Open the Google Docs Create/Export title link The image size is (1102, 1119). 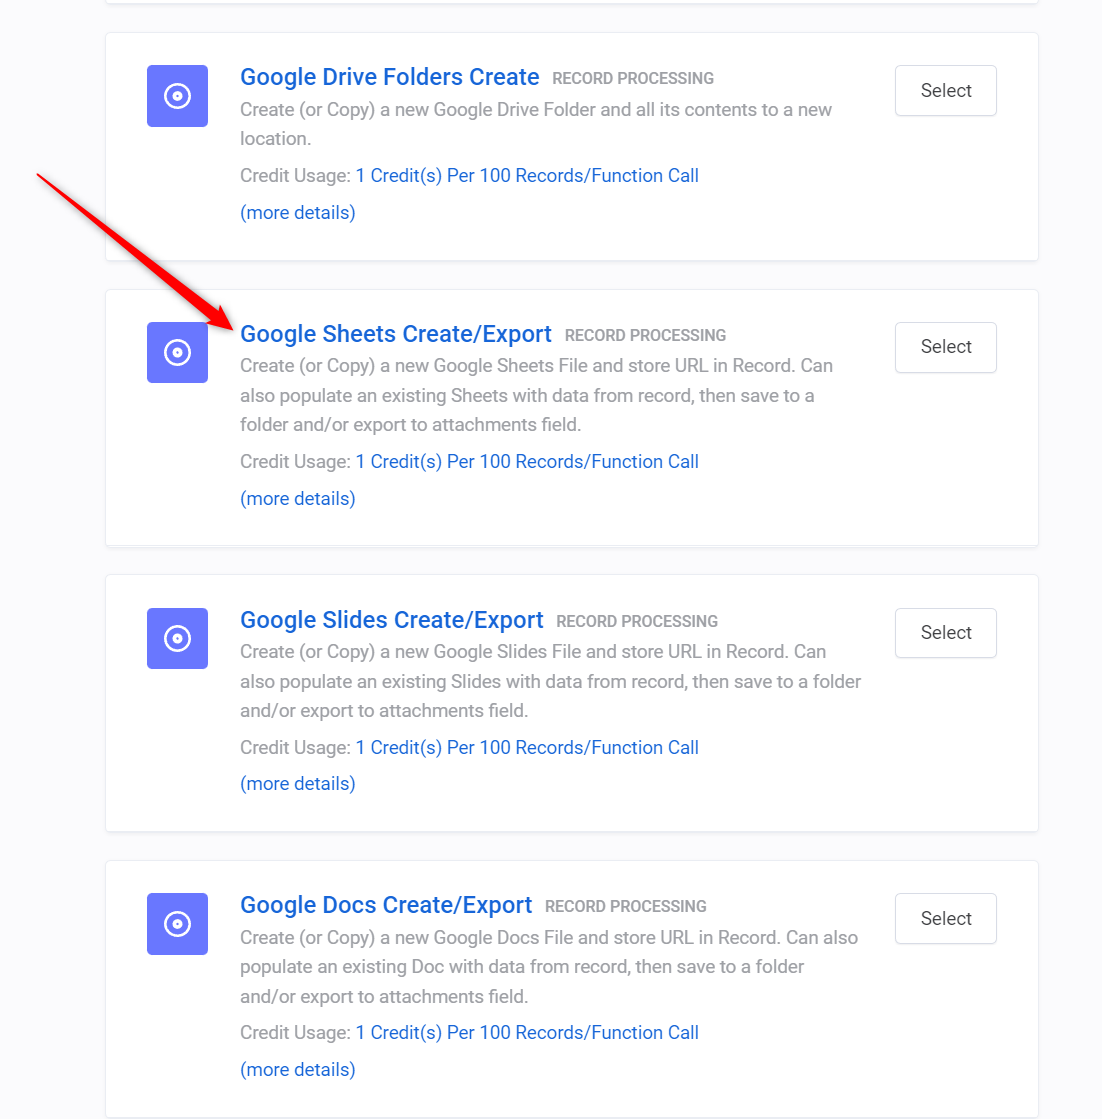(x=386, y=905)
